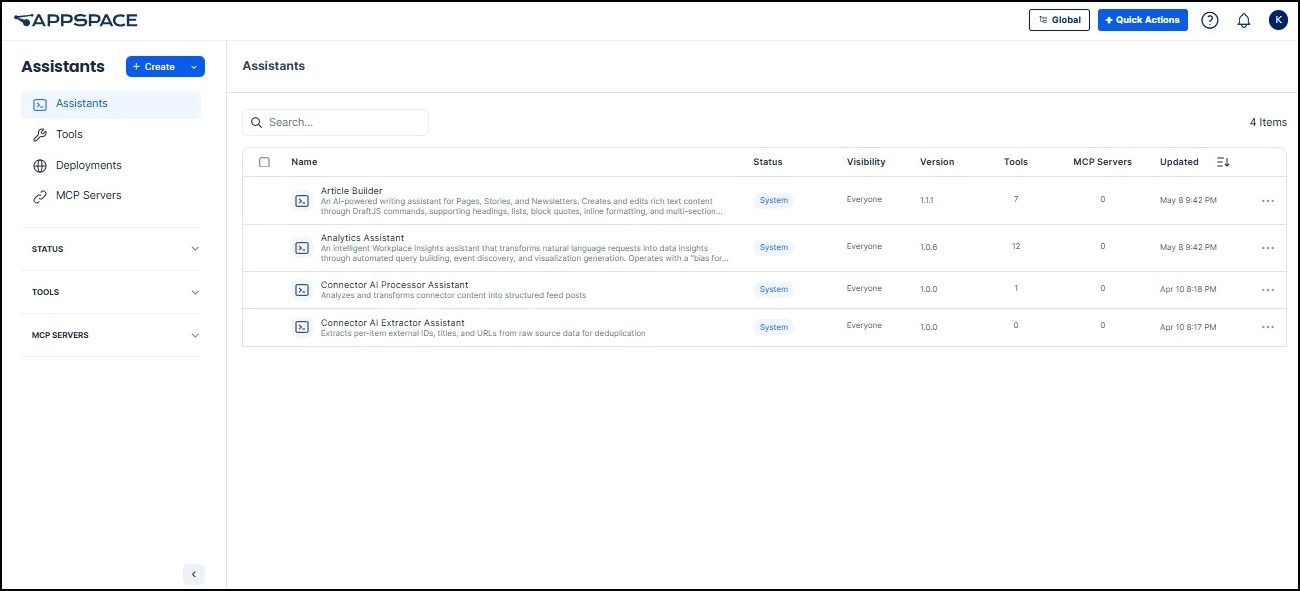Click the Appspace logo

[x=76, y=20]
